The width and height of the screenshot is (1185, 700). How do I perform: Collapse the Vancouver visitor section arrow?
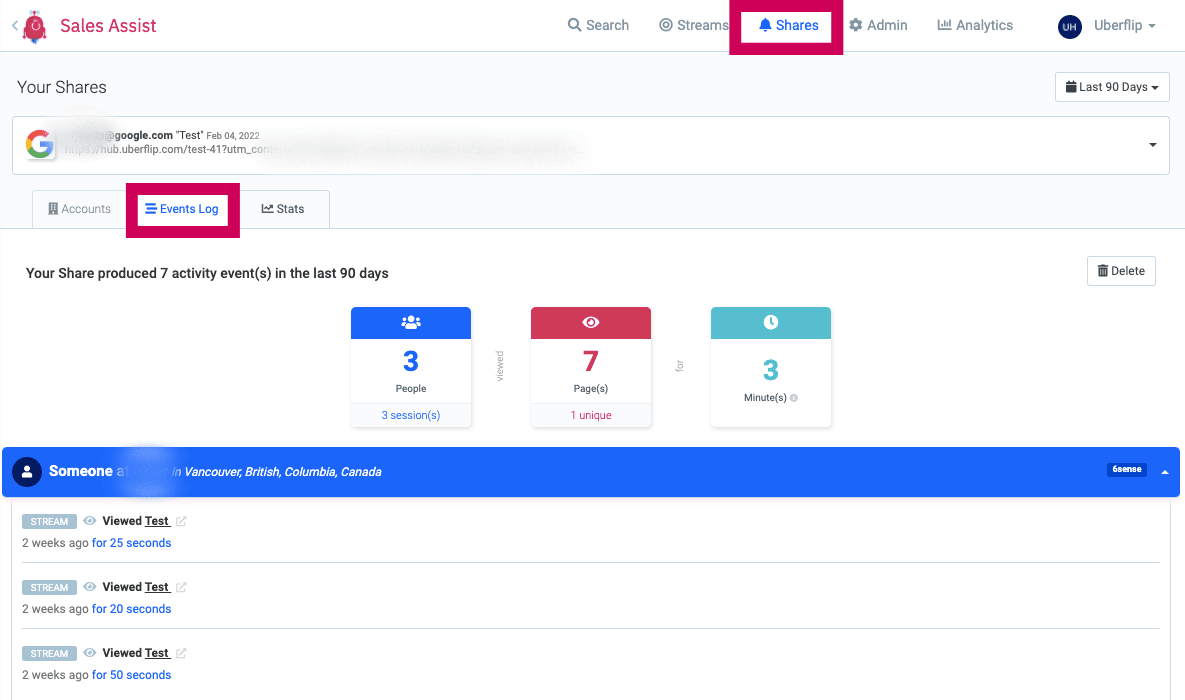(1165, 472)
